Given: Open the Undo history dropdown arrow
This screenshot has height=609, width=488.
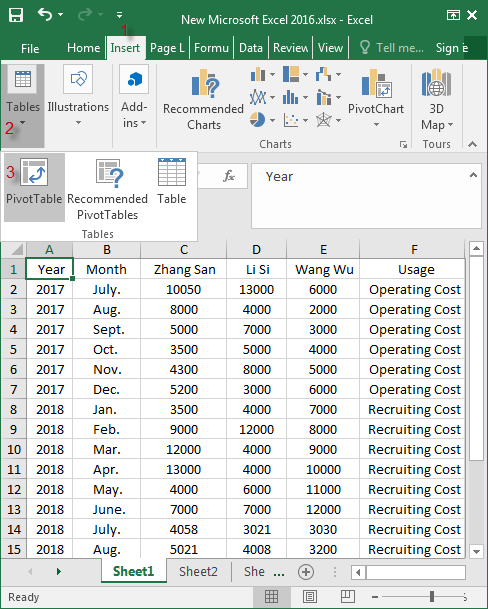Looking at the screenshot, I should pos(61,15).
